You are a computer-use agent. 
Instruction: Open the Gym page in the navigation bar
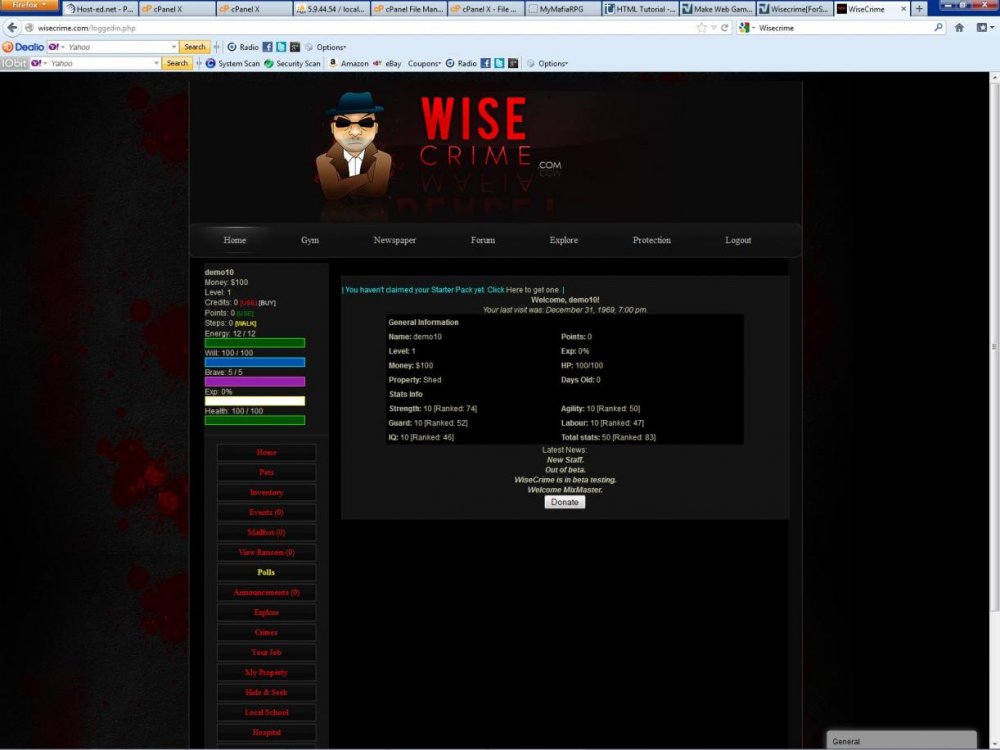pyautogui.click(x=310, y=240)
